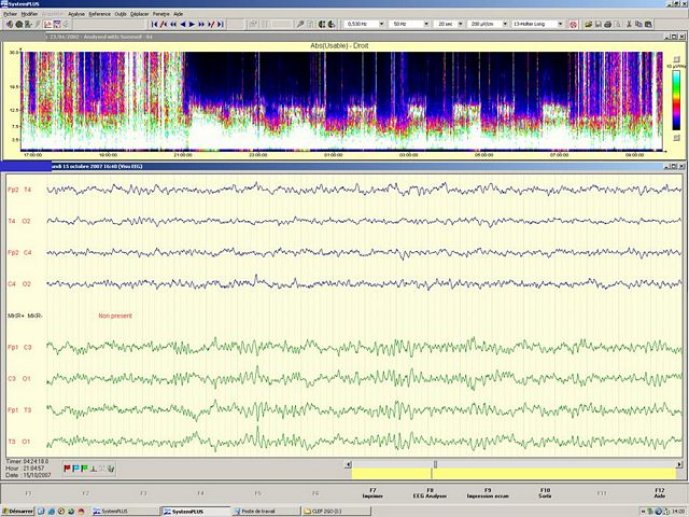Click the T3 O1 channel label
Screen dimensions: 689x517
point(20,441)
